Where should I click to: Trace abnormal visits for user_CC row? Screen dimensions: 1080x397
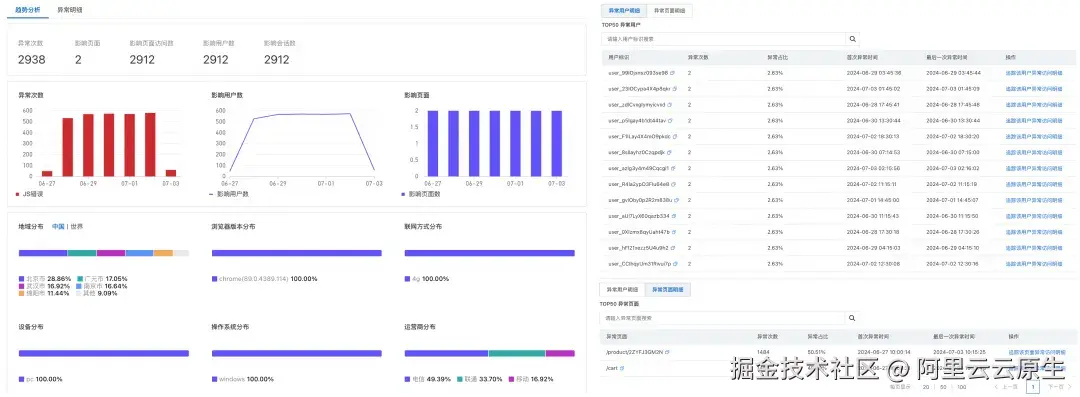[1034, 263]
